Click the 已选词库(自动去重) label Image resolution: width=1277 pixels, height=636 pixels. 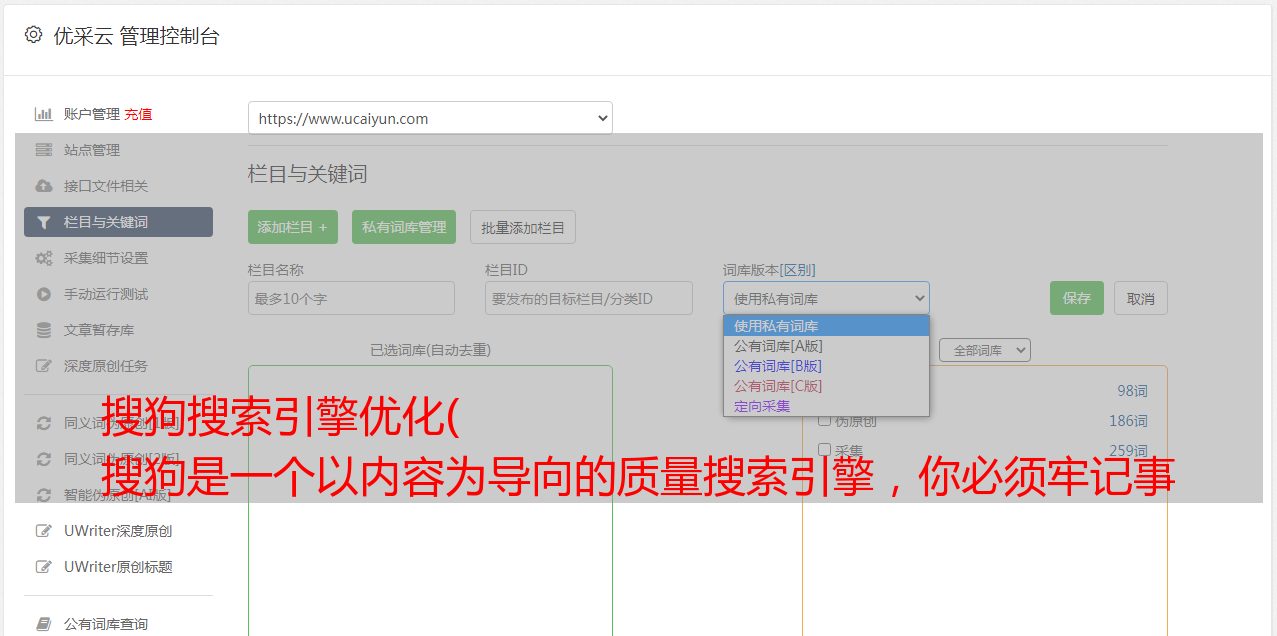point(430,350)
